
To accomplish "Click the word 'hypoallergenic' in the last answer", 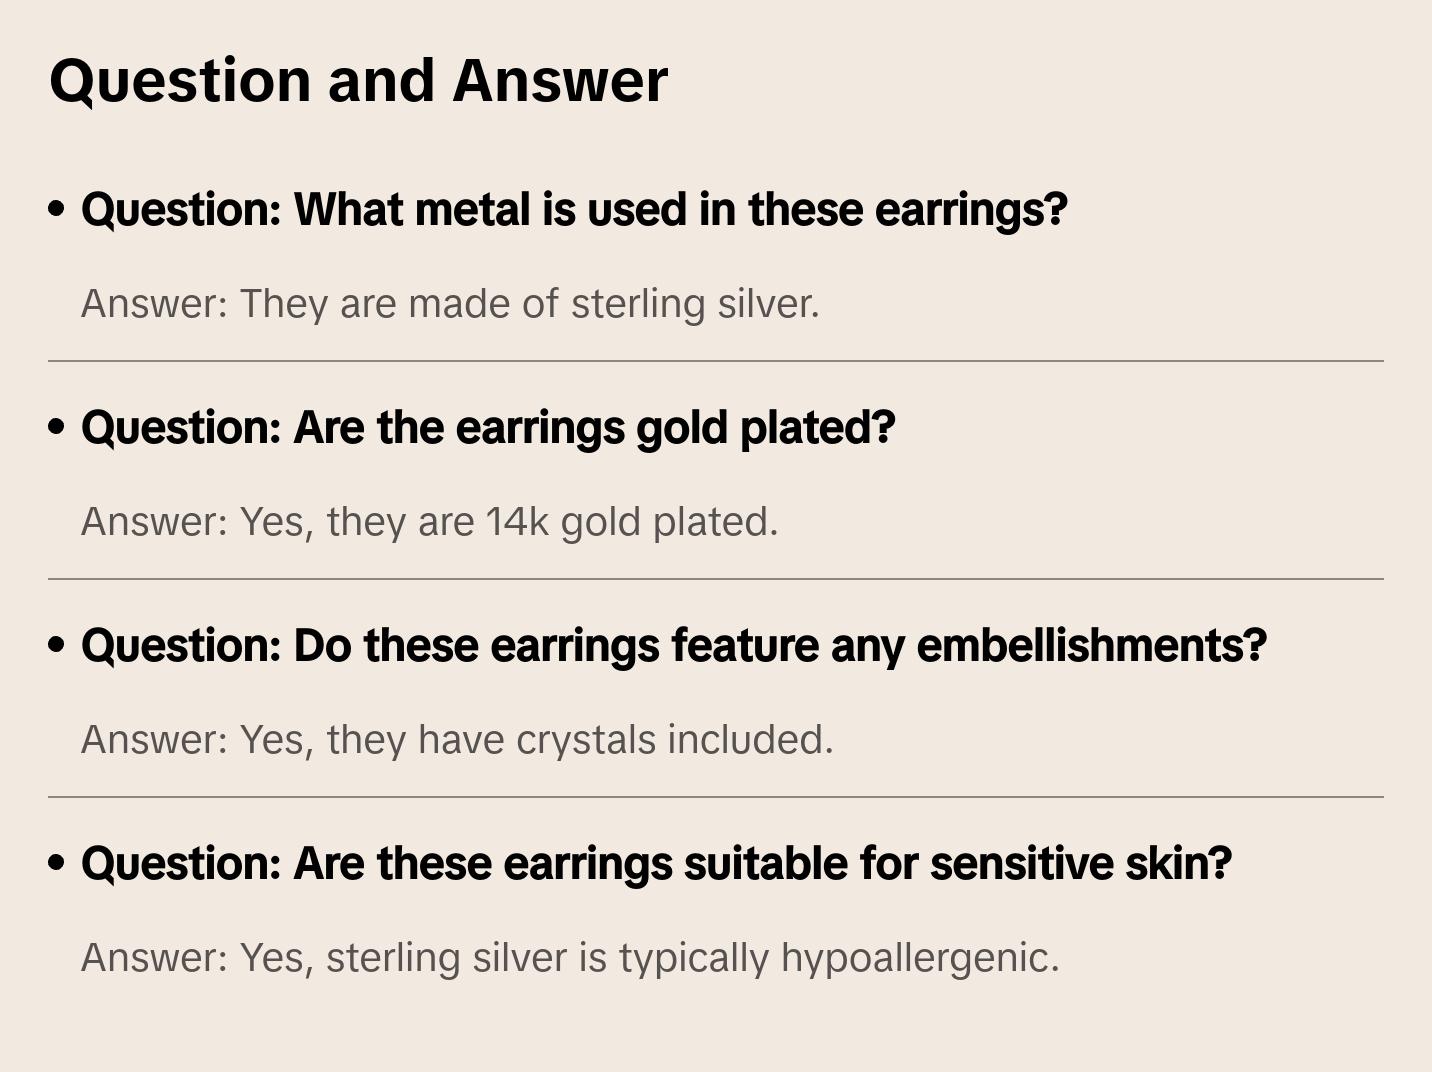I will [x=919, y=958].
